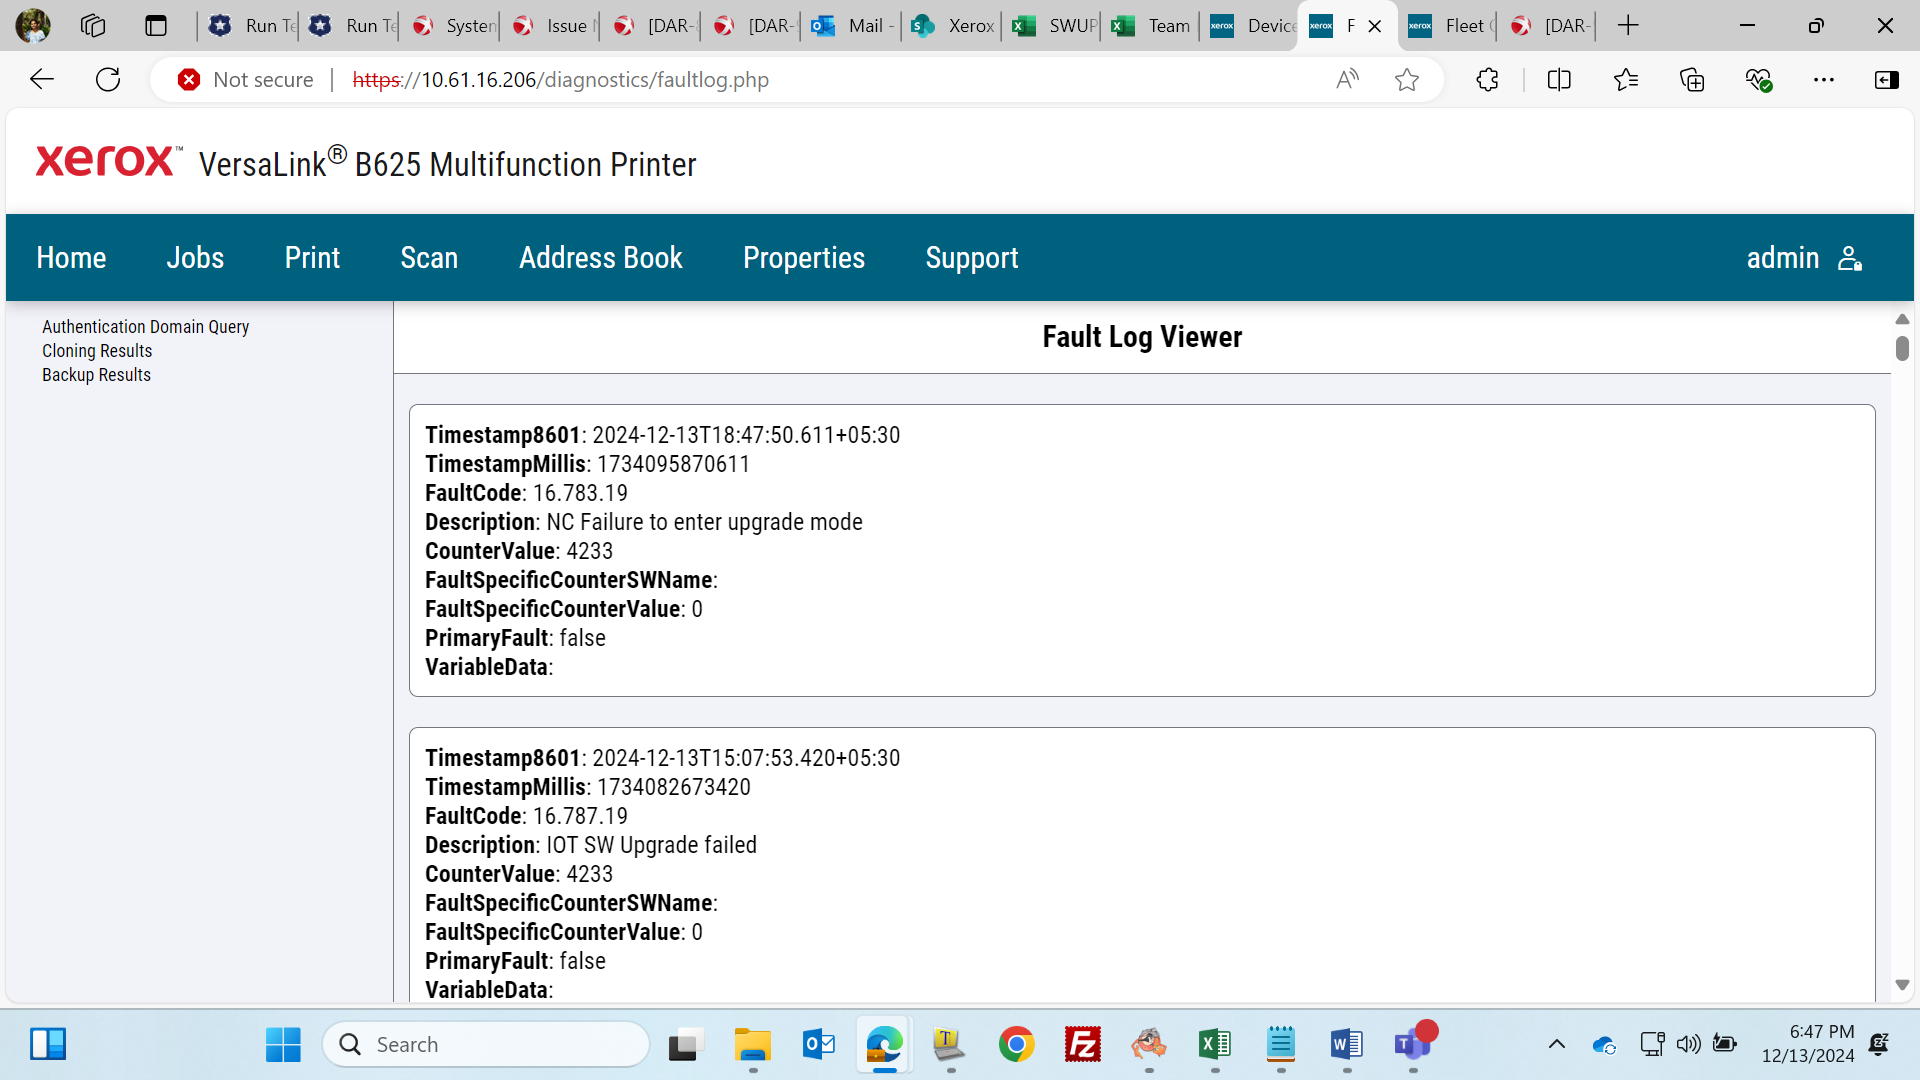Open the Read Aloud icon in address bar
This screenshot has height=1080, width=1920.
(x=1347, y=80)
